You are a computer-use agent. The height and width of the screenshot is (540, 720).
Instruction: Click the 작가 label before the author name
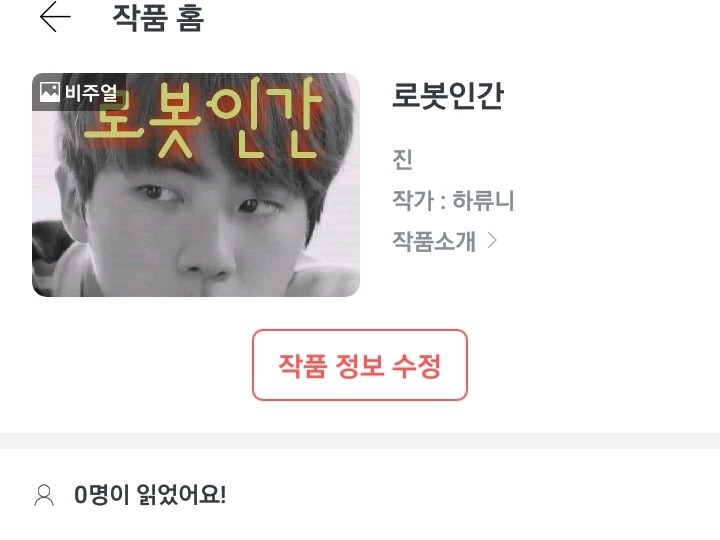pyautogui.click(x=413, y=200)
